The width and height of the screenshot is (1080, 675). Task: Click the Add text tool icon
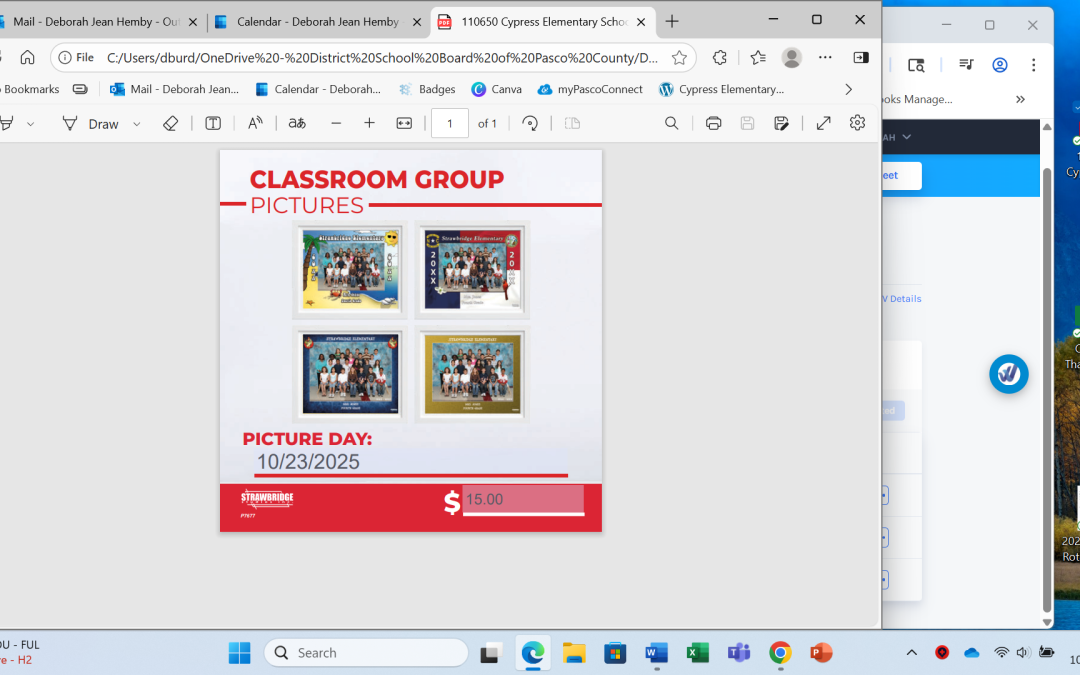point(213,123)
